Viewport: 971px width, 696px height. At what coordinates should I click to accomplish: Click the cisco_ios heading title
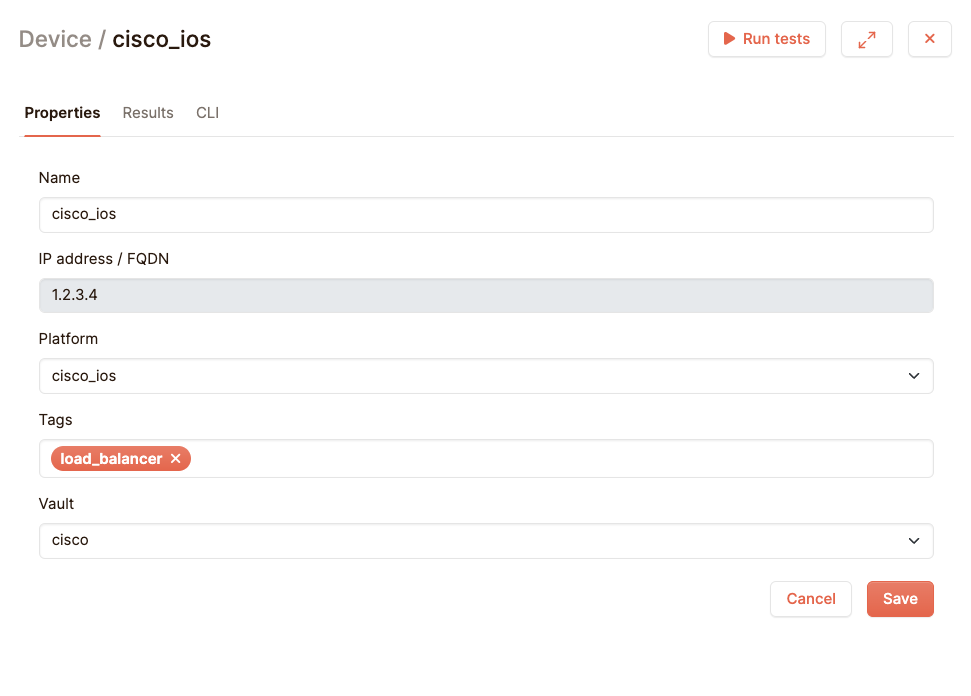(161, 40)
